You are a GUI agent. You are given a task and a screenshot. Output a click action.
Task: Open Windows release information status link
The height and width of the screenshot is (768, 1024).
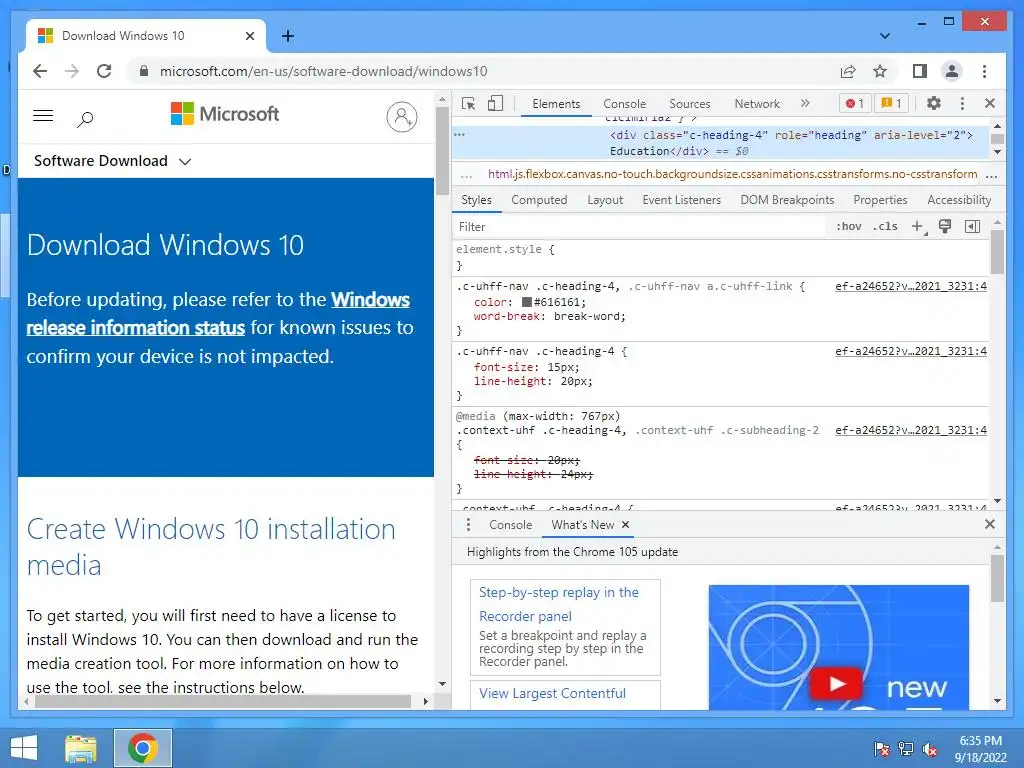tap(218, 313)
